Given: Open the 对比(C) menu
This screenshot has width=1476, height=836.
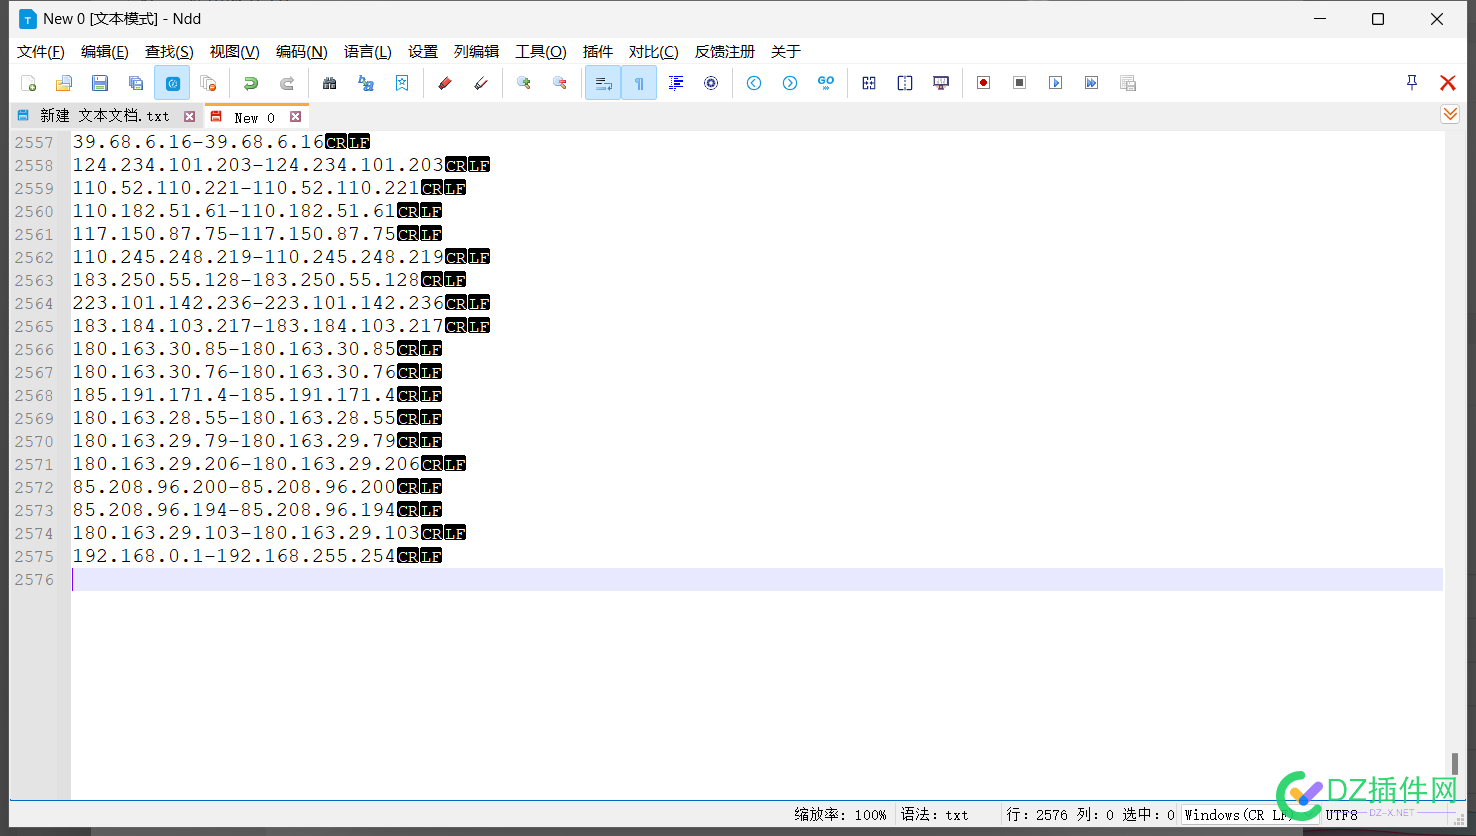Looking at the screenshot, I should [x=654, y=52].
